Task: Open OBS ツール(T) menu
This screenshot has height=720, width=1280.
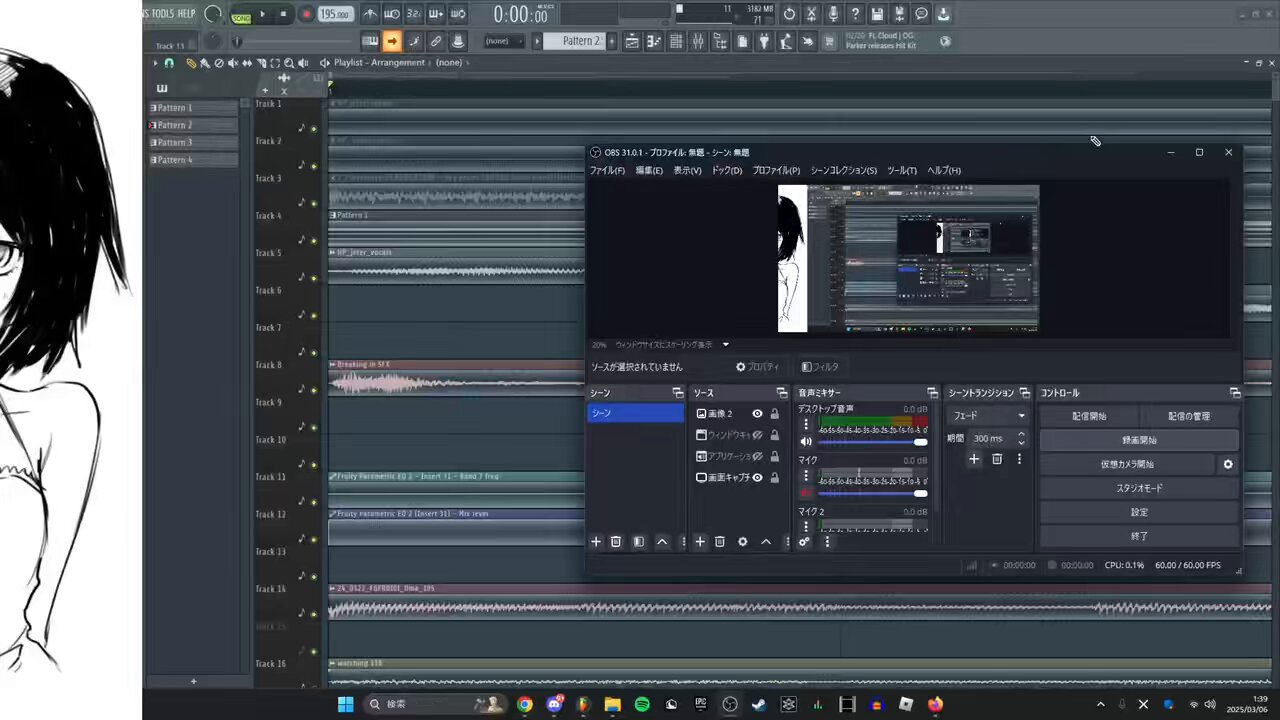Action: coord(902,171)
